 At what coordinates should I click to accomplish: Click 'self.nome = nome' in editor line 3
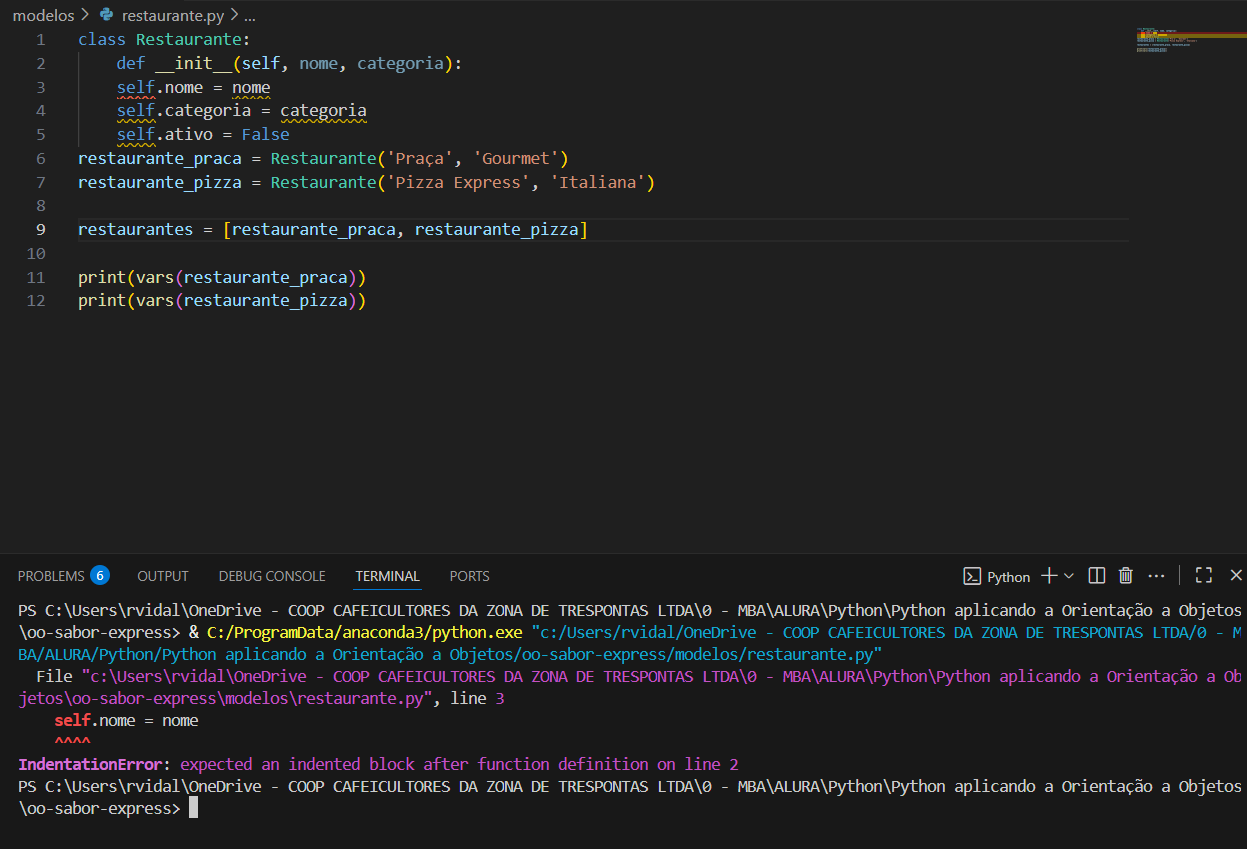(193, 87)
